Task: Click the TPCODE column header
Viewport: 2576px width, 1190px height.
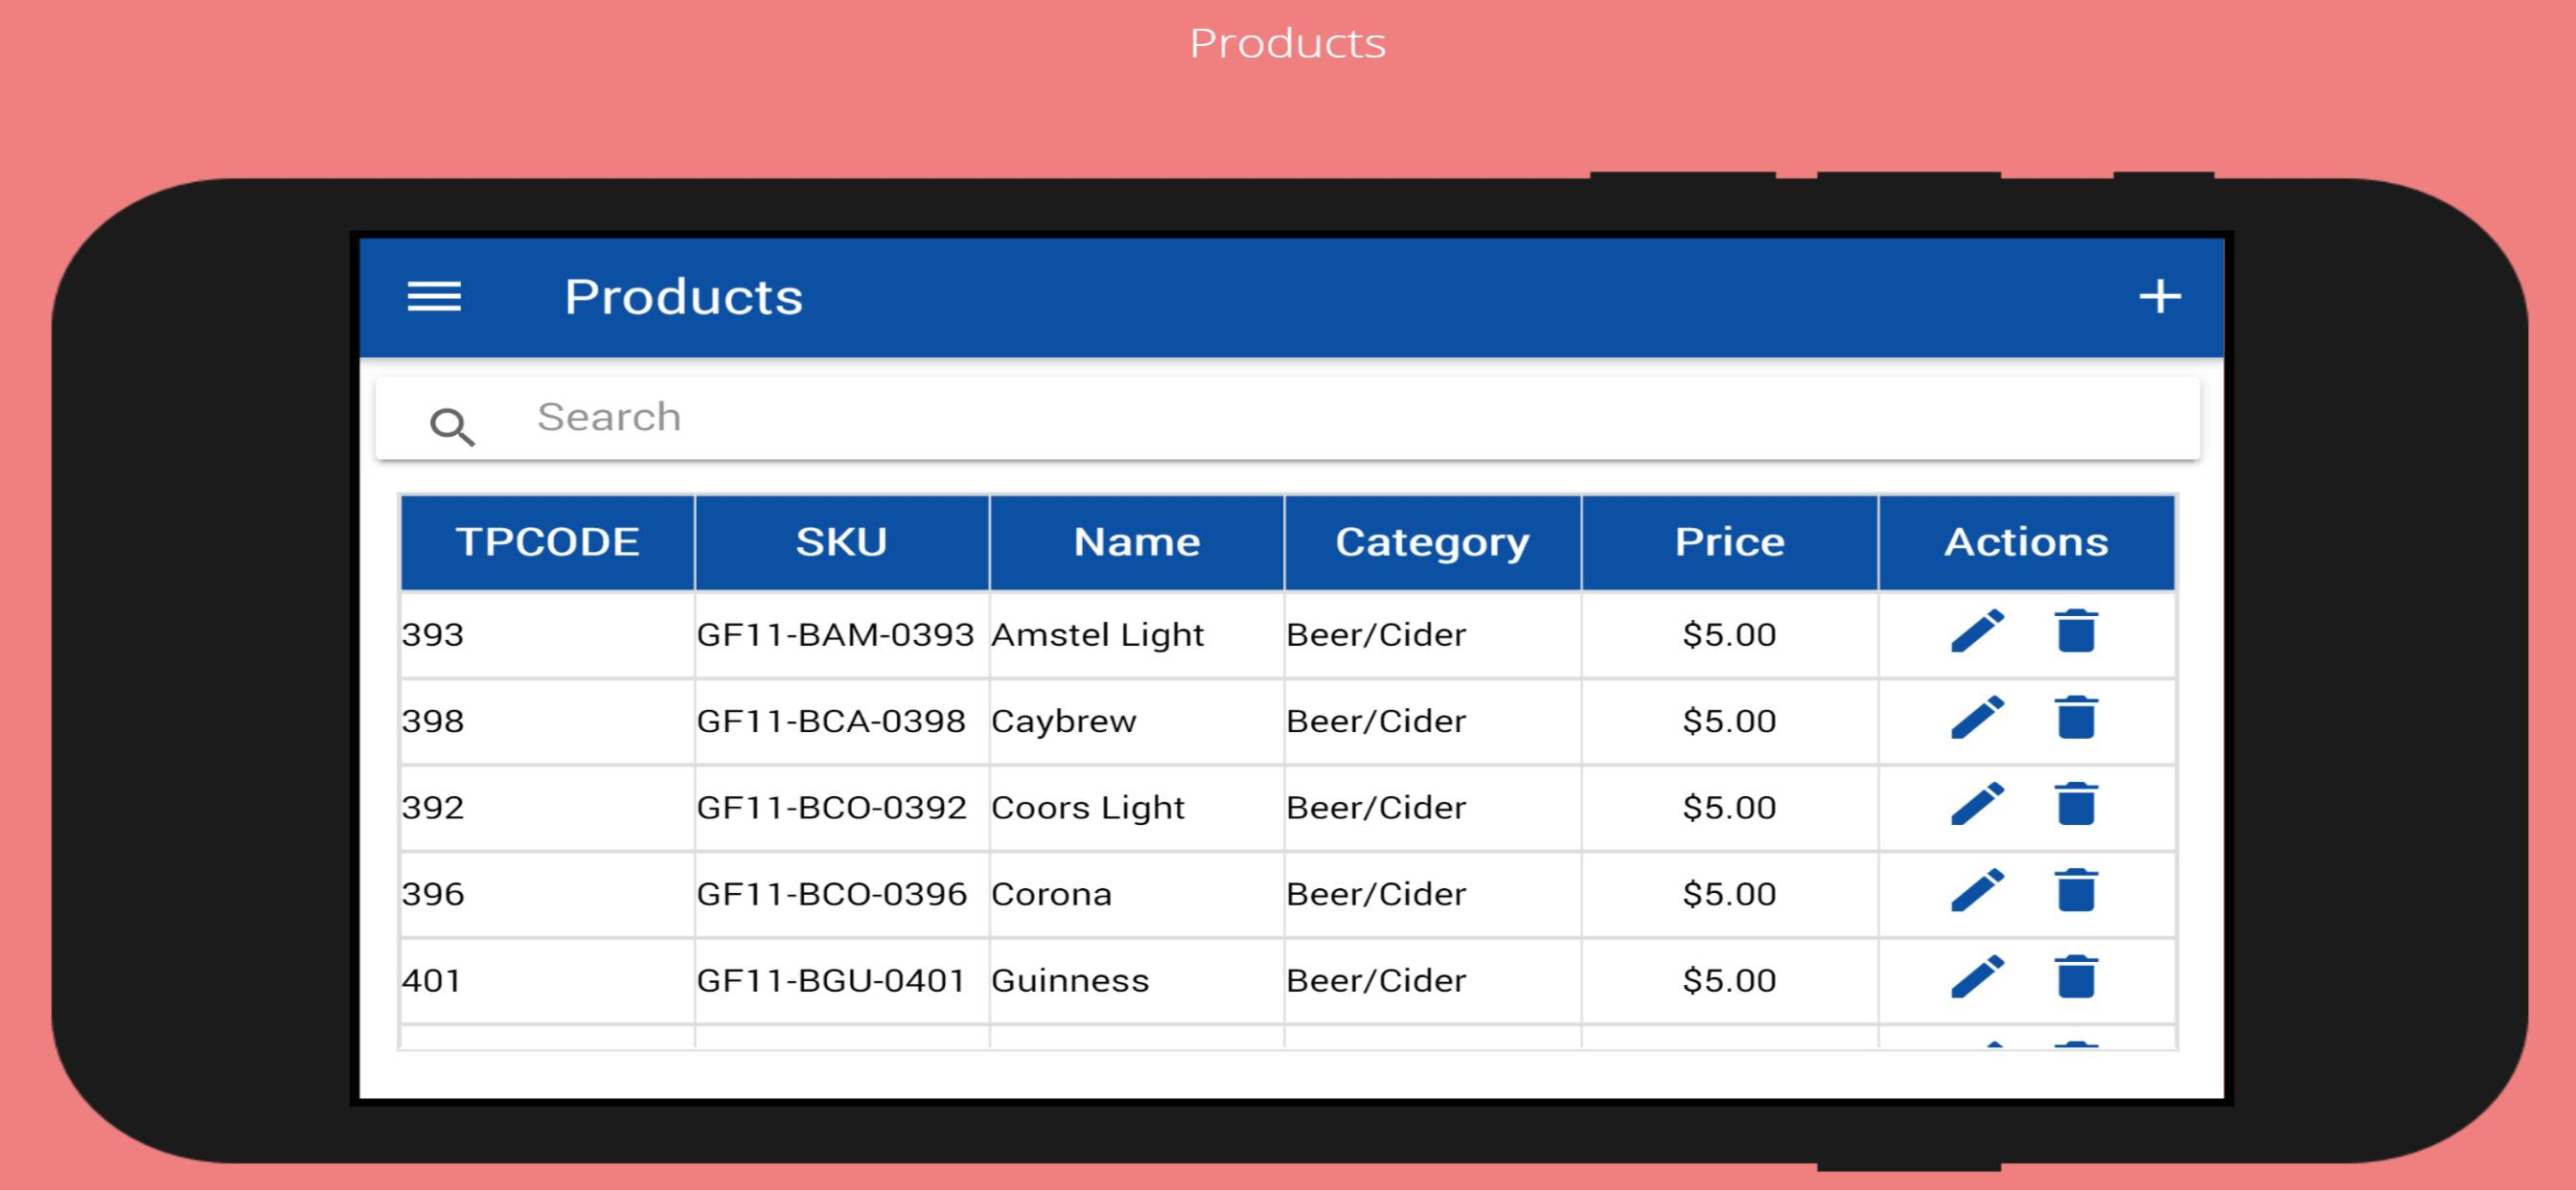Action: 547,542
